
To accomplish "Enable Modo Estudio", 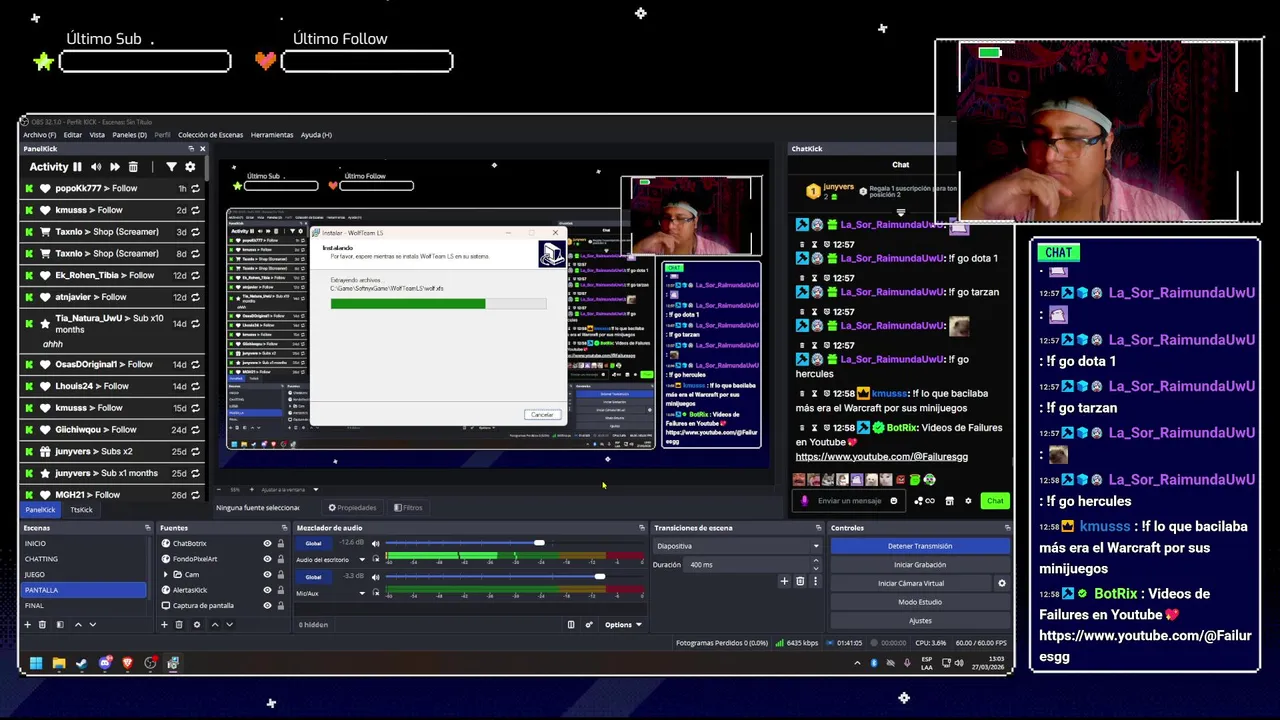I will pyautogui.click(x=920, y=602).
